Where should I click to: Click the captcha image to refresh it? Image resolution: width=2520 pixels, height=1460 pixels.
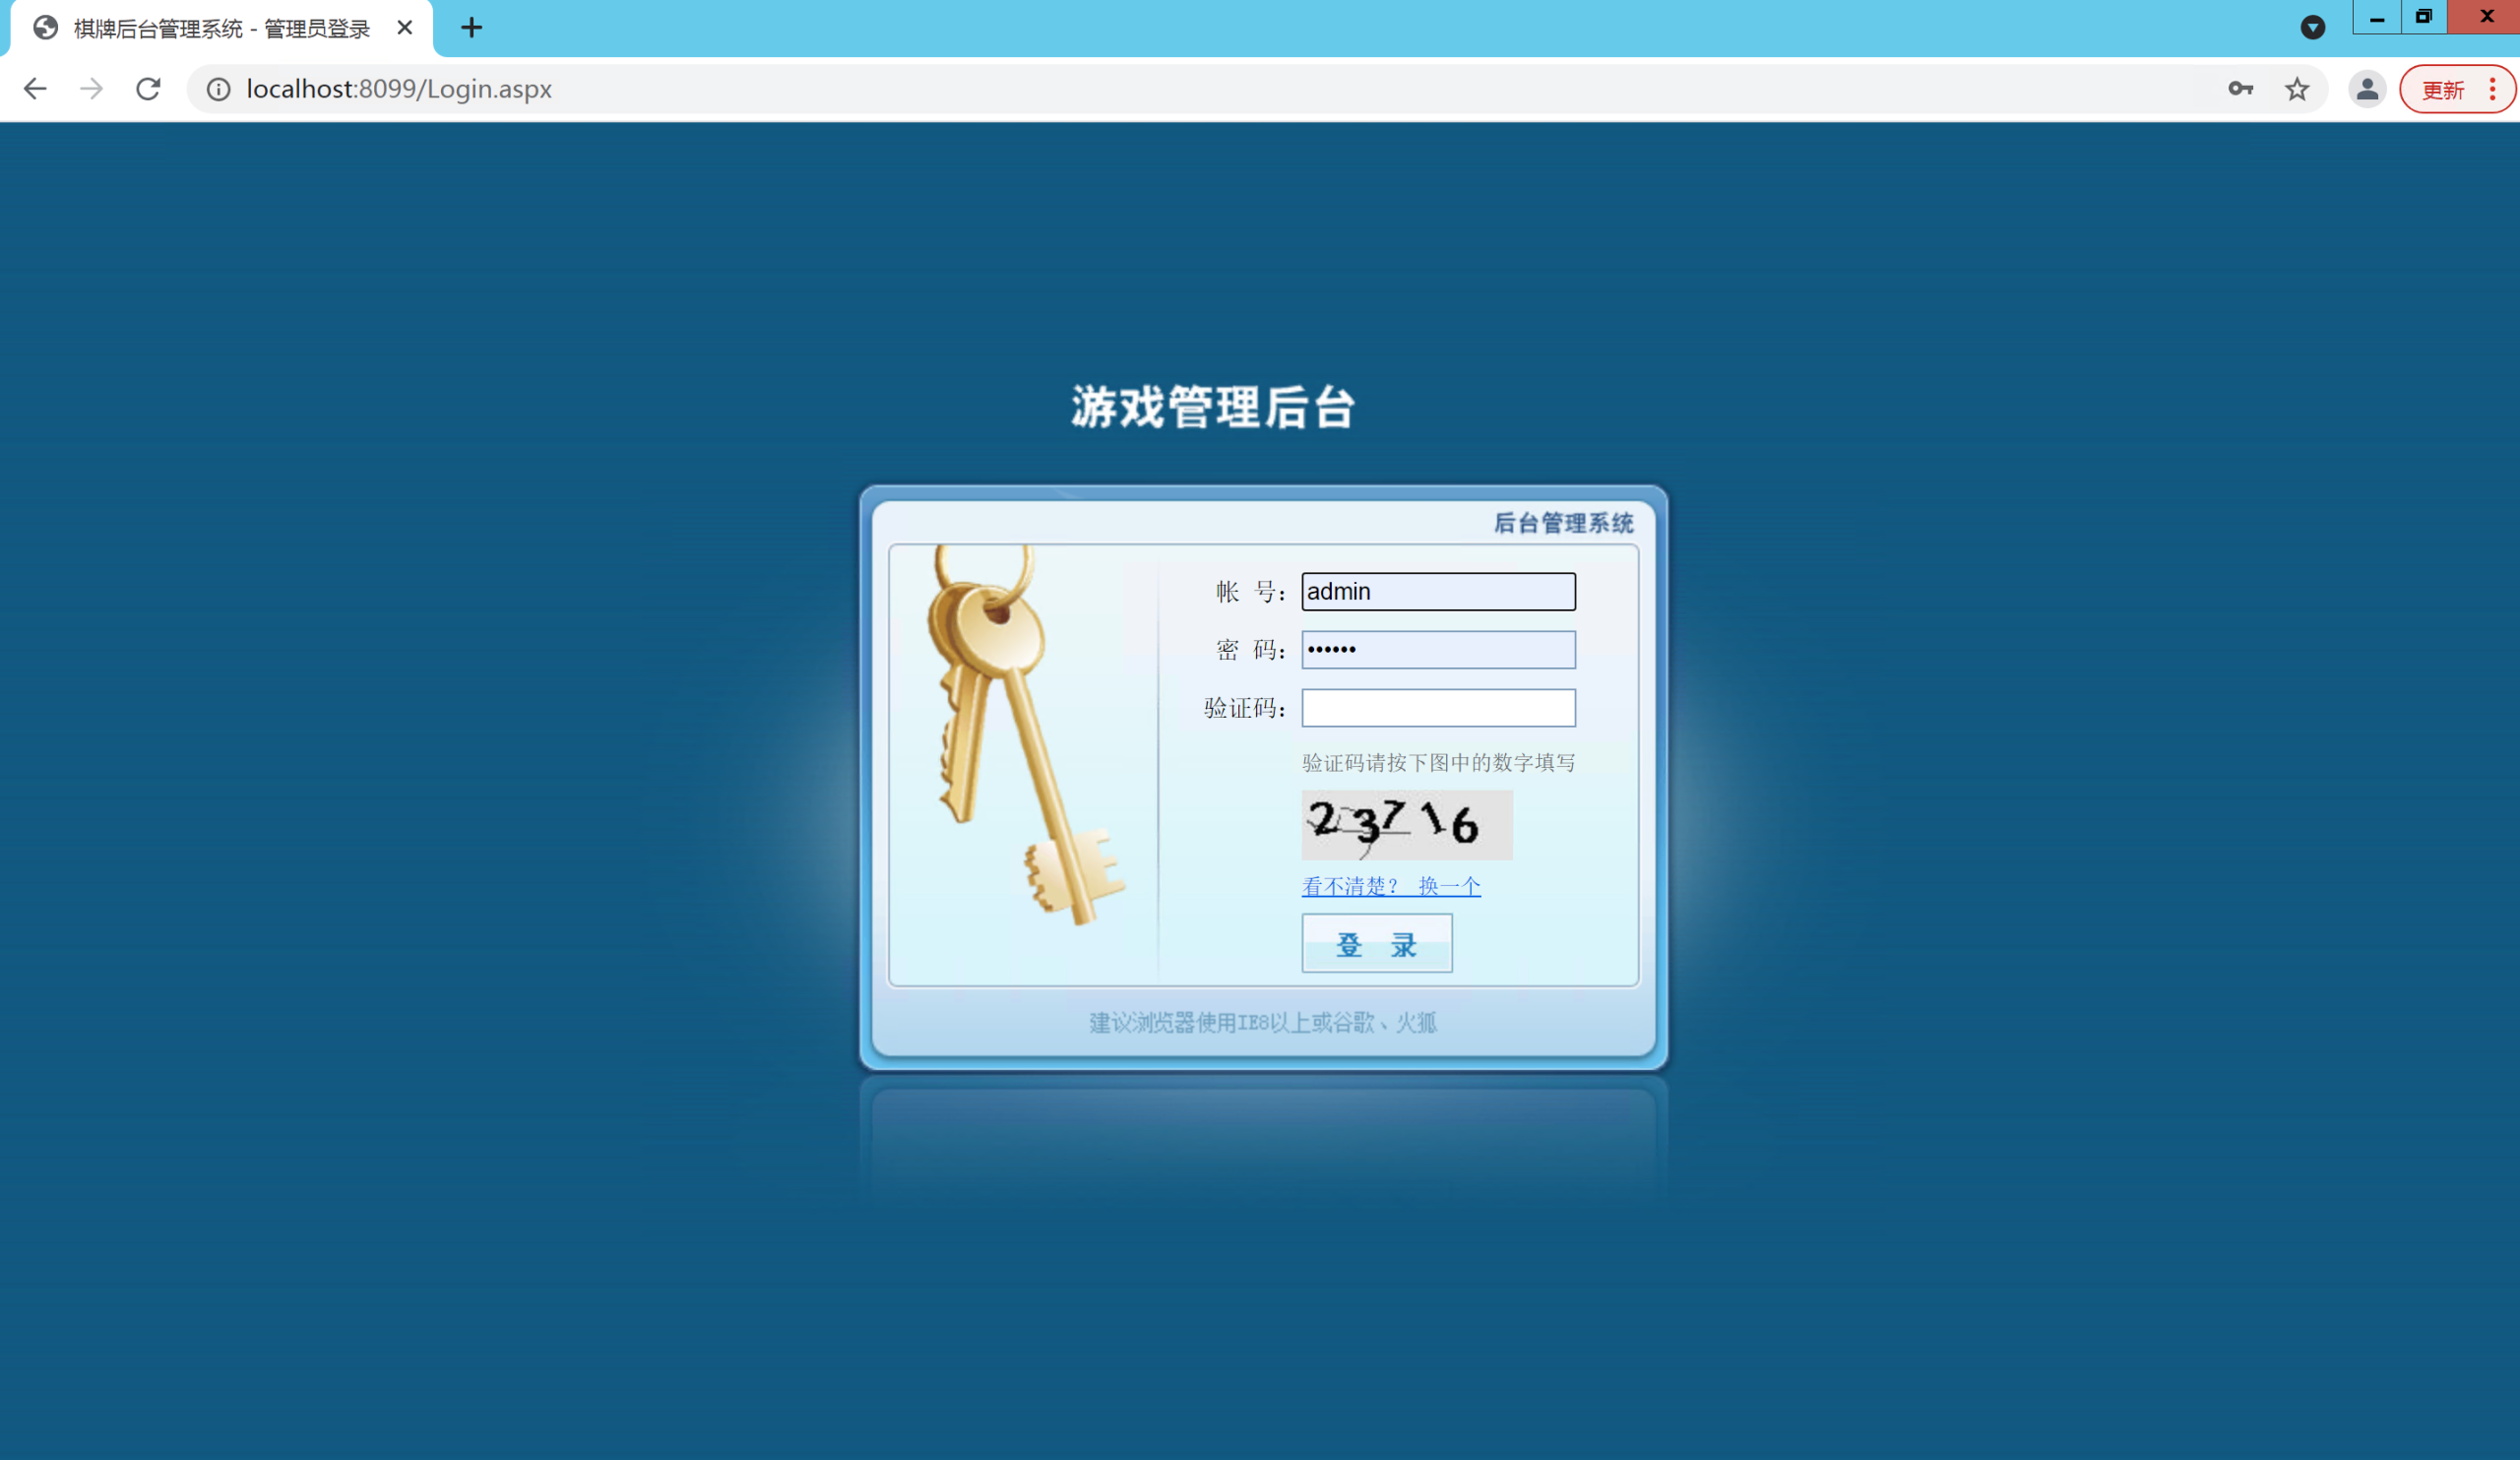point(1406,825)
